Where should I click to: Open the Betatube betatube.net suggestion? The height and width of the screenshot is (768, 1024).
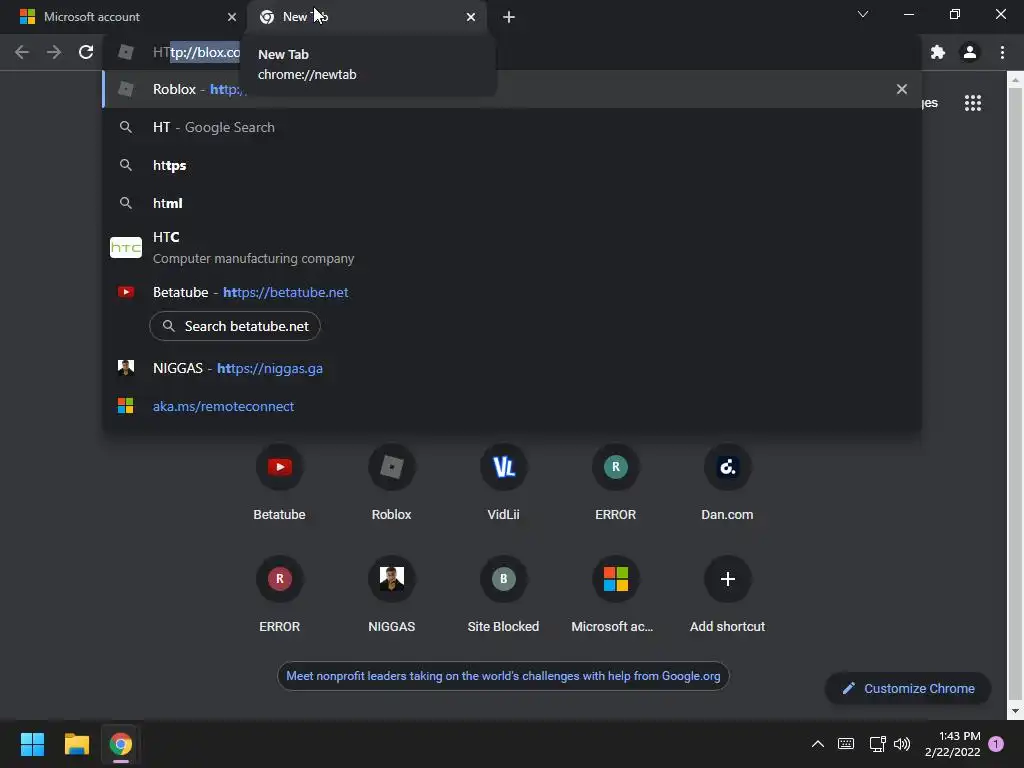(x=512, y=292)
